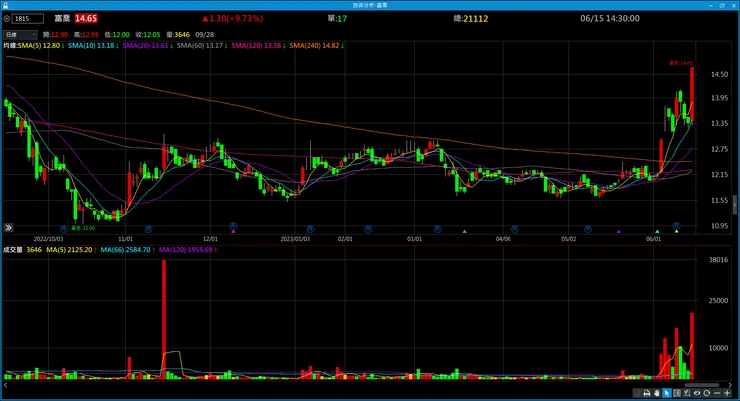740x401 pixels.
Task: Click the refresh circle icon
Action: pos(706,393)
